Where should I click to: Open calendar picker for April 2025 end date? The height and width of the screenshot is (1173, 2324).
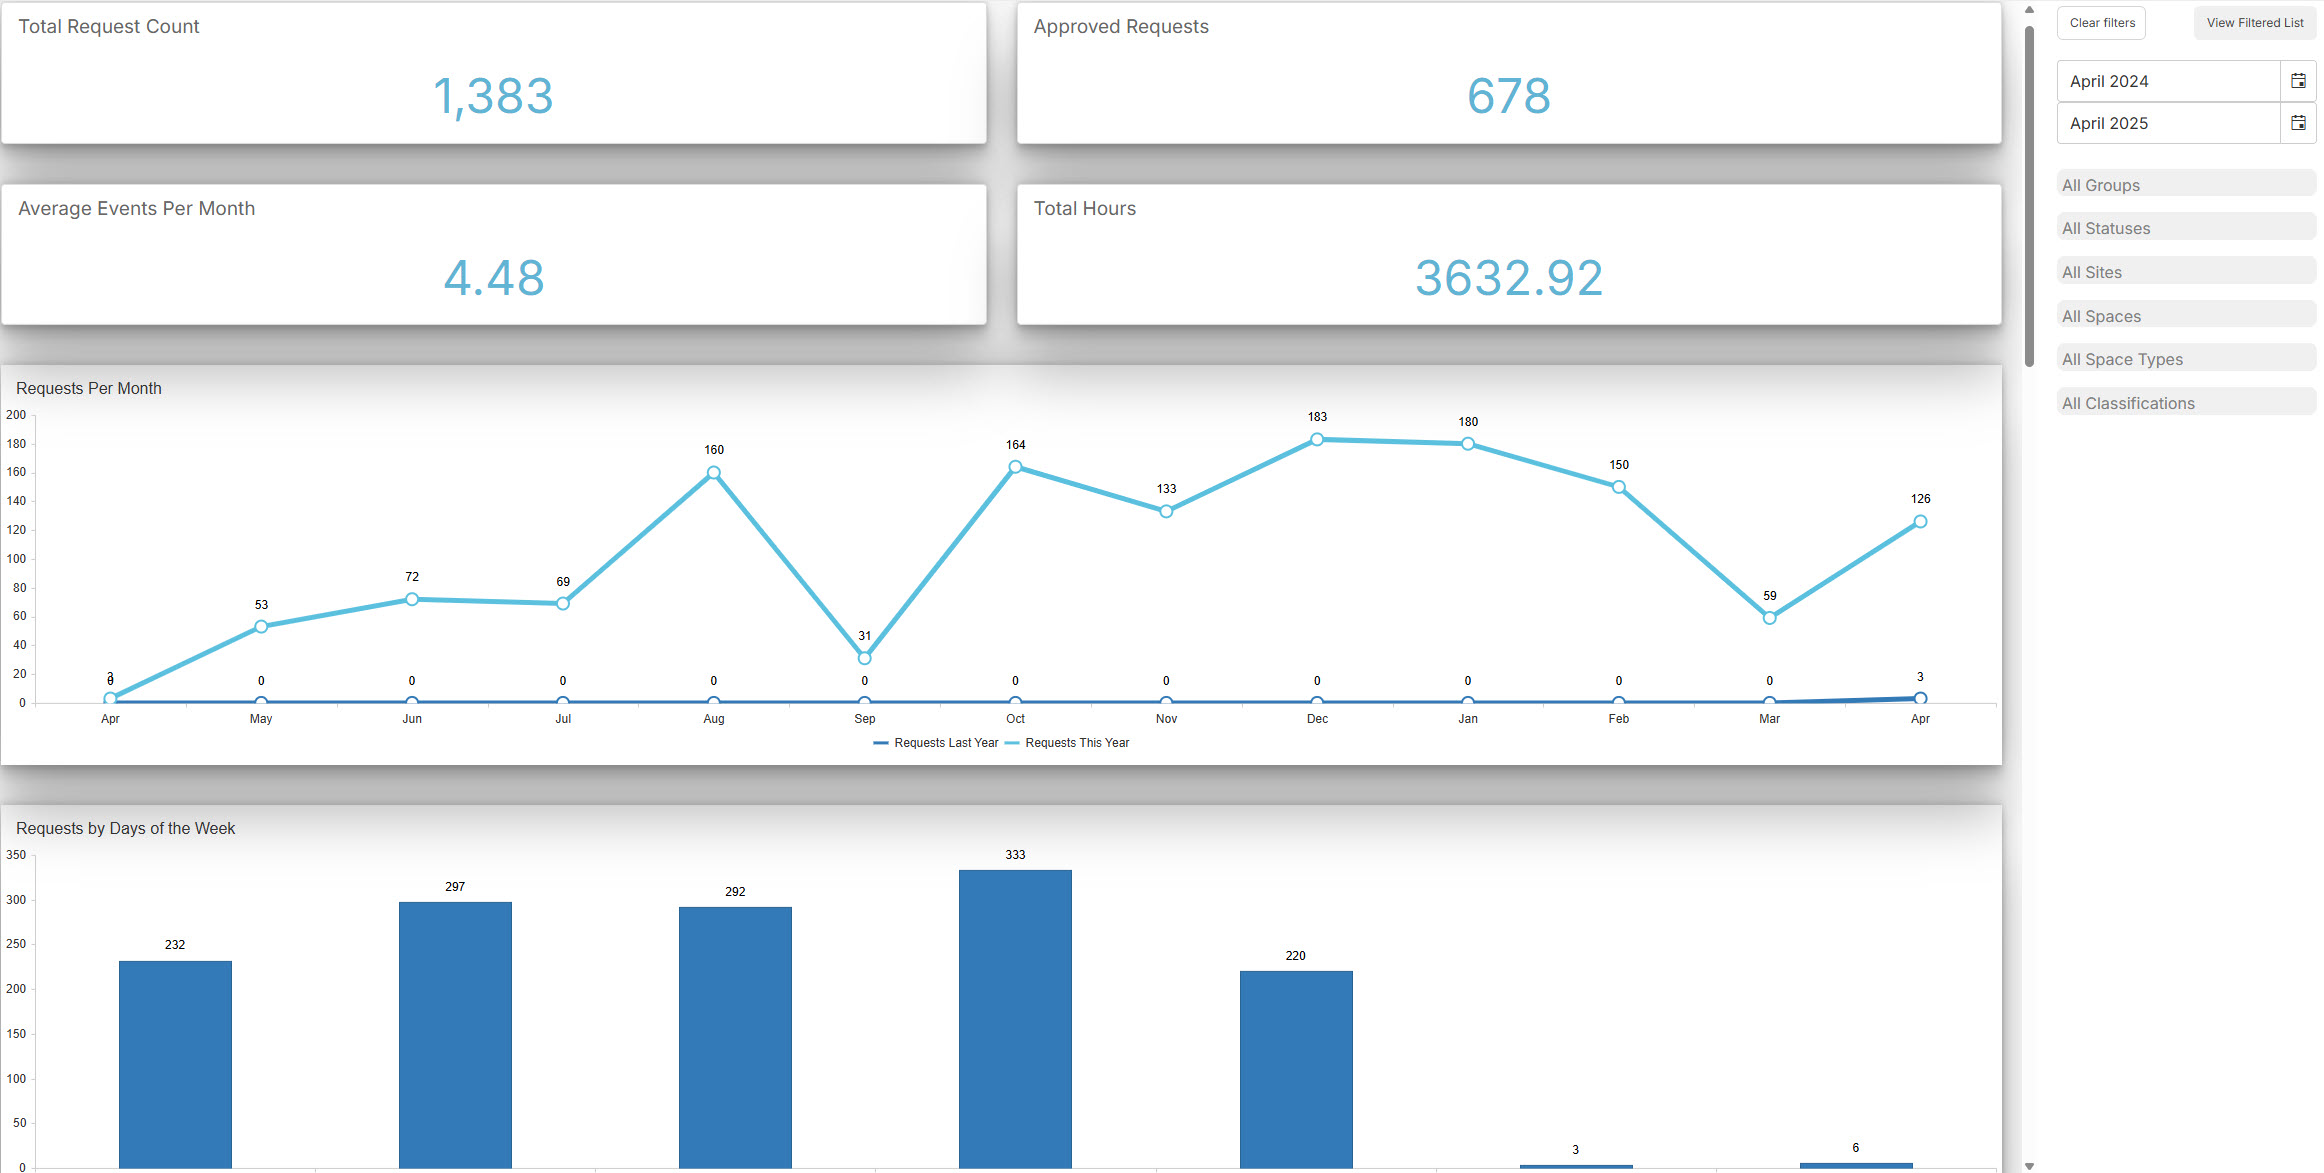tap(2298, 123)
